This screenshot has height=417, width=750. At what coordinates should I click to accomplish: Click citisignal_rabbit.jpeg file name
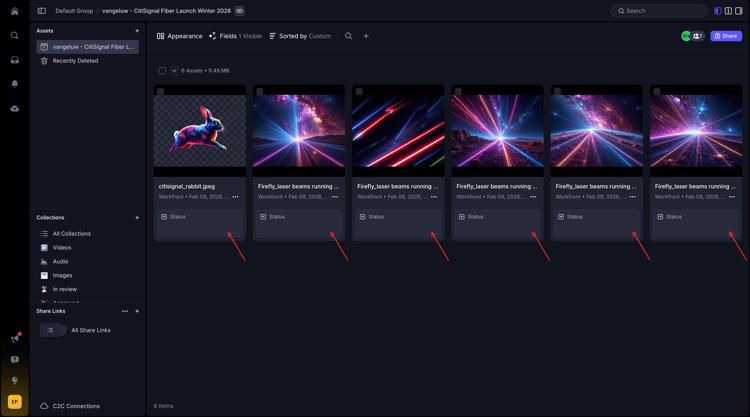187,187
